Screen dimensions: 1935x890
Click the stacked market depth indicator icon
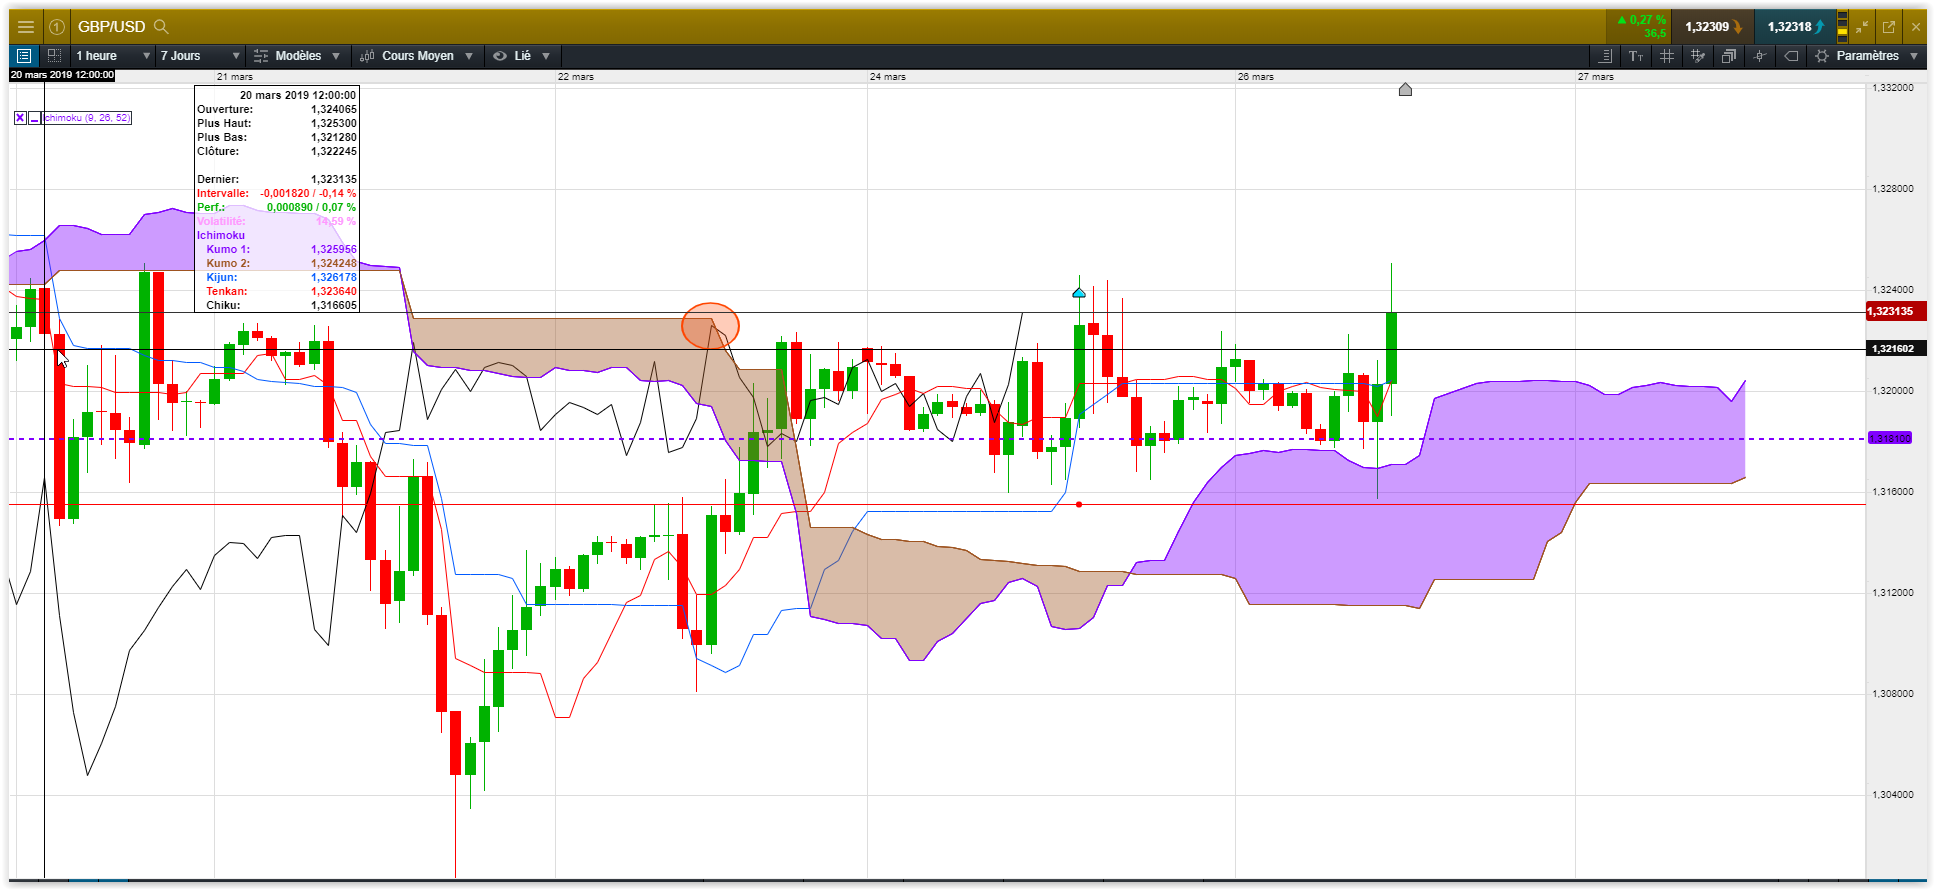pos(1842,25)
